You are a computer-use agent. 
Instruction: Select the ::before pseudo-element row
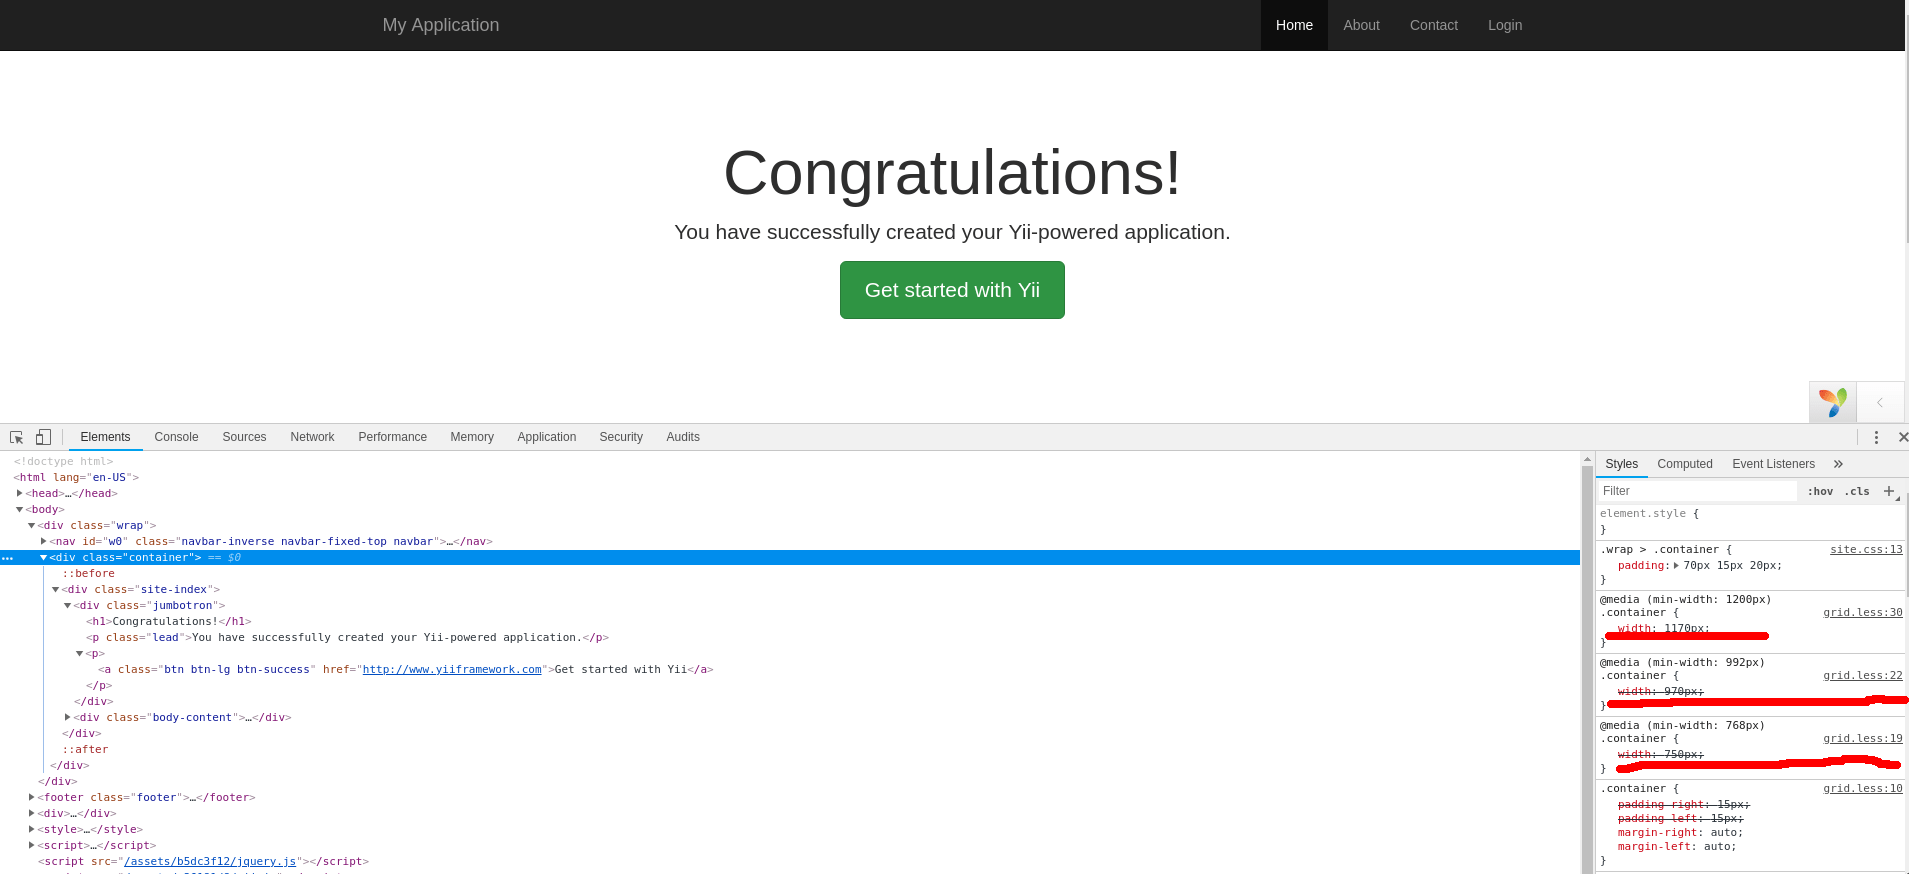tap(89, 573)
